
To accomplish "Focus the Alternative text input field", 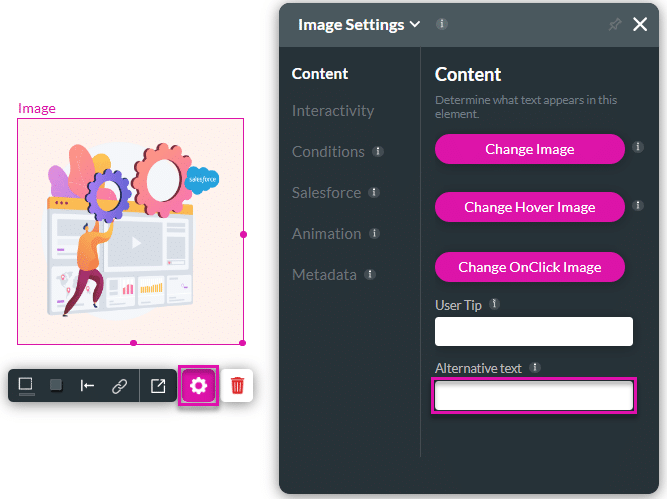I will pyautogui.click(x=533, y=396).
